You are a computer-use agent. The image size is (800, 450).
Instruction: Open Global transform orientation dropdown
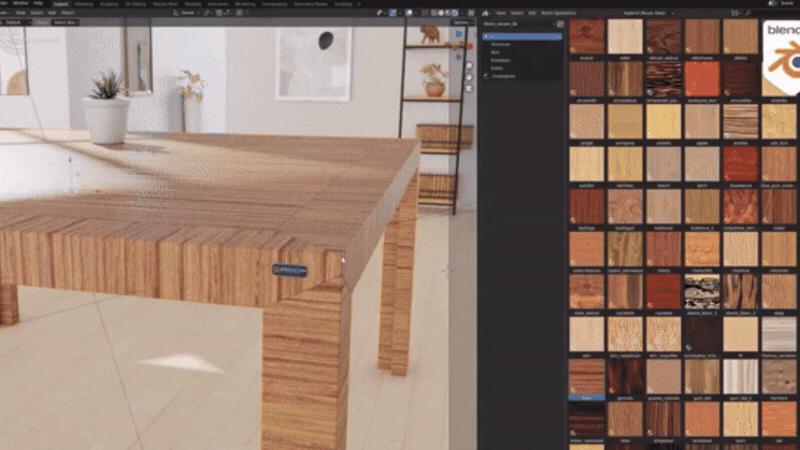pos(186,13)
